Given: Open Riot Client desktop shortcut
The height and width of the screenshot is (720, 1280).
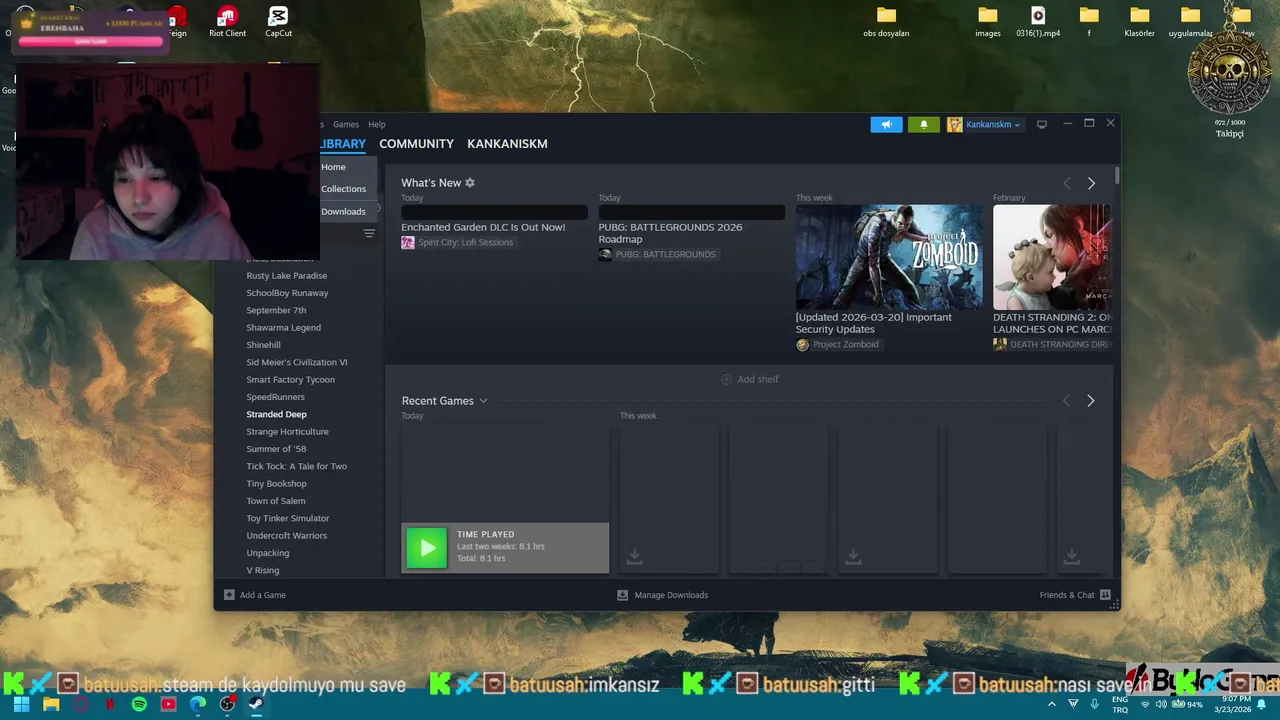Looking at the screenshot, I should [x=227, y=21].
